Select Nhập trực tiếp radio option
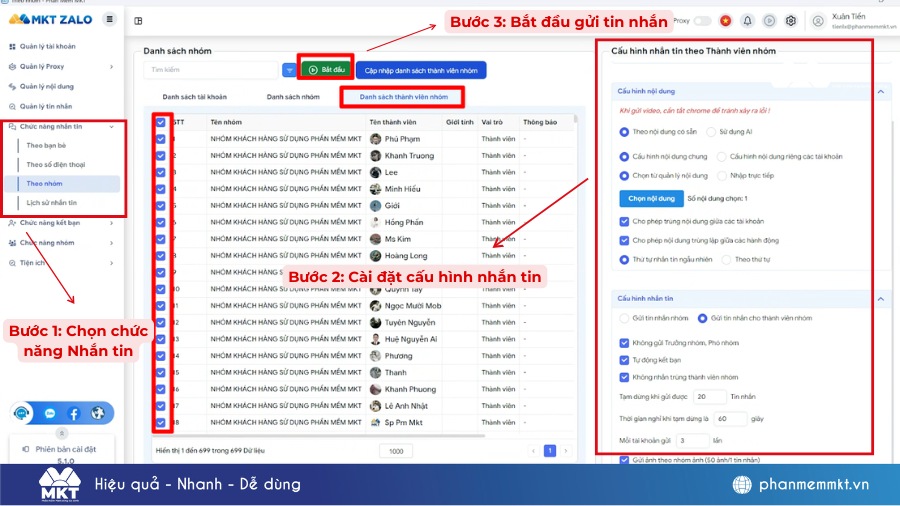The height and width of the screenshot is (506, 900). 722,176
